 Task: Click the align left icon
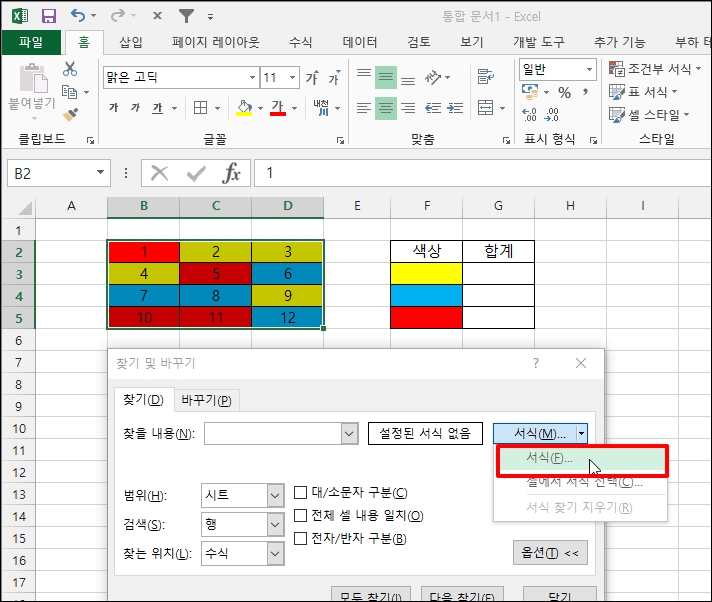pyautogui.click(x=364, y=108)
